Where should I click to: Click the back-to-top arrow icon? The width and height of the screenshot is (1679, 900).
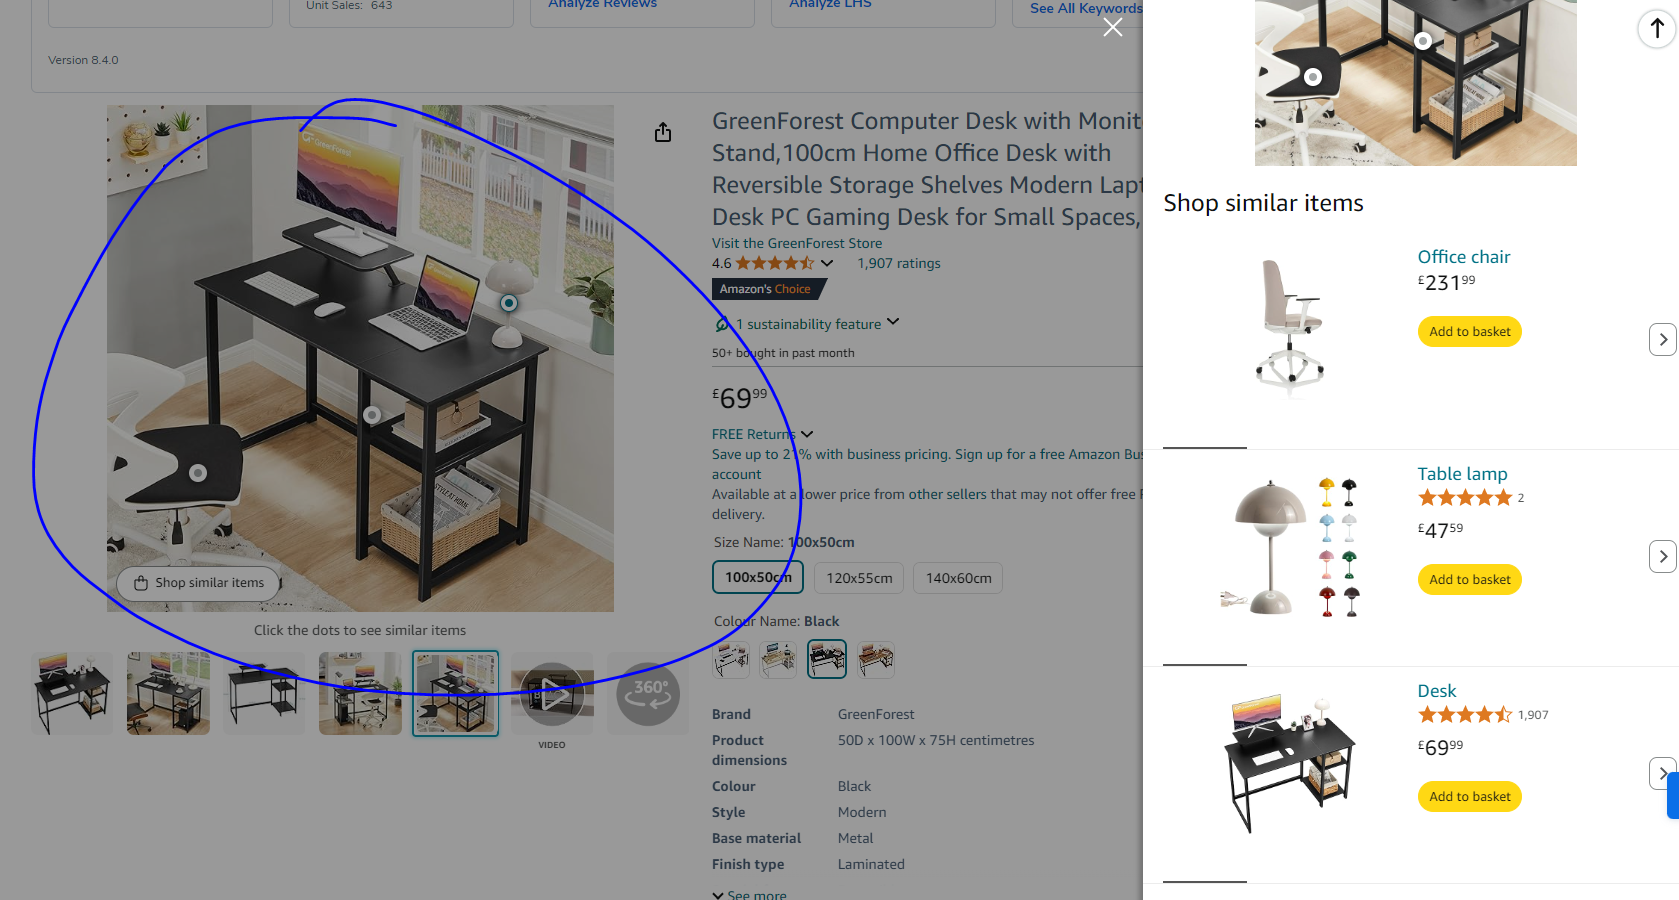click(1657, 28)
